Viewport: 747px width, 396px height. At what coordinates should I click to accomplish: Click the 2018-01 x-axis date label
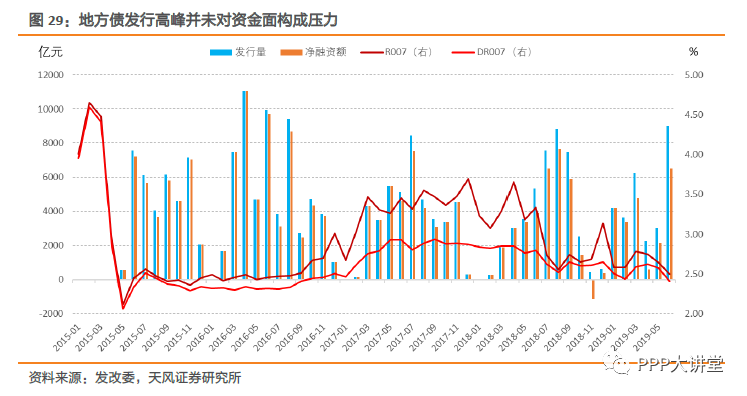(x=468, y=339)
